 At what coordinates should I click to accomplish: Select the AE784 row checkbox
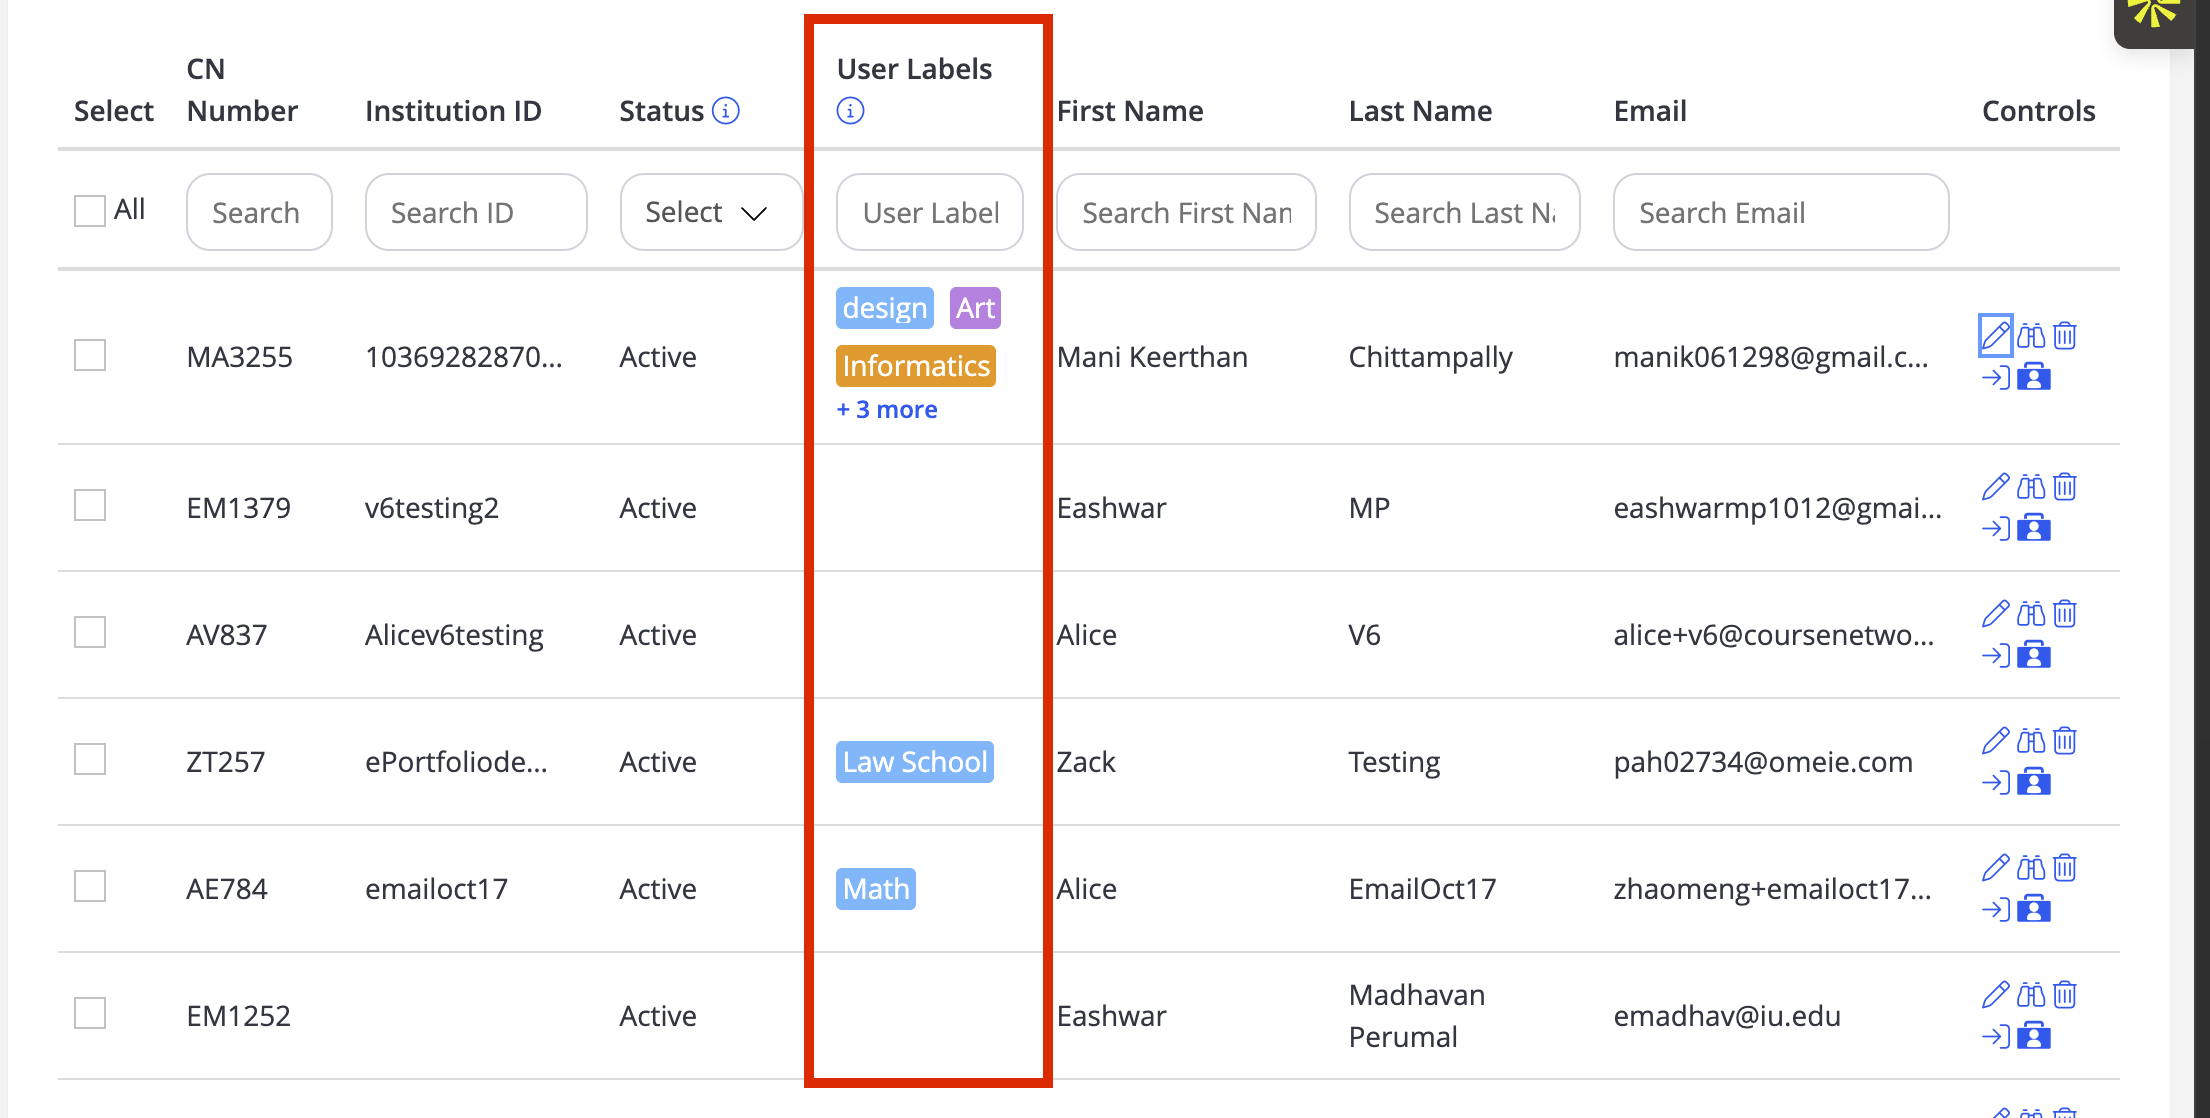[90, 886]
